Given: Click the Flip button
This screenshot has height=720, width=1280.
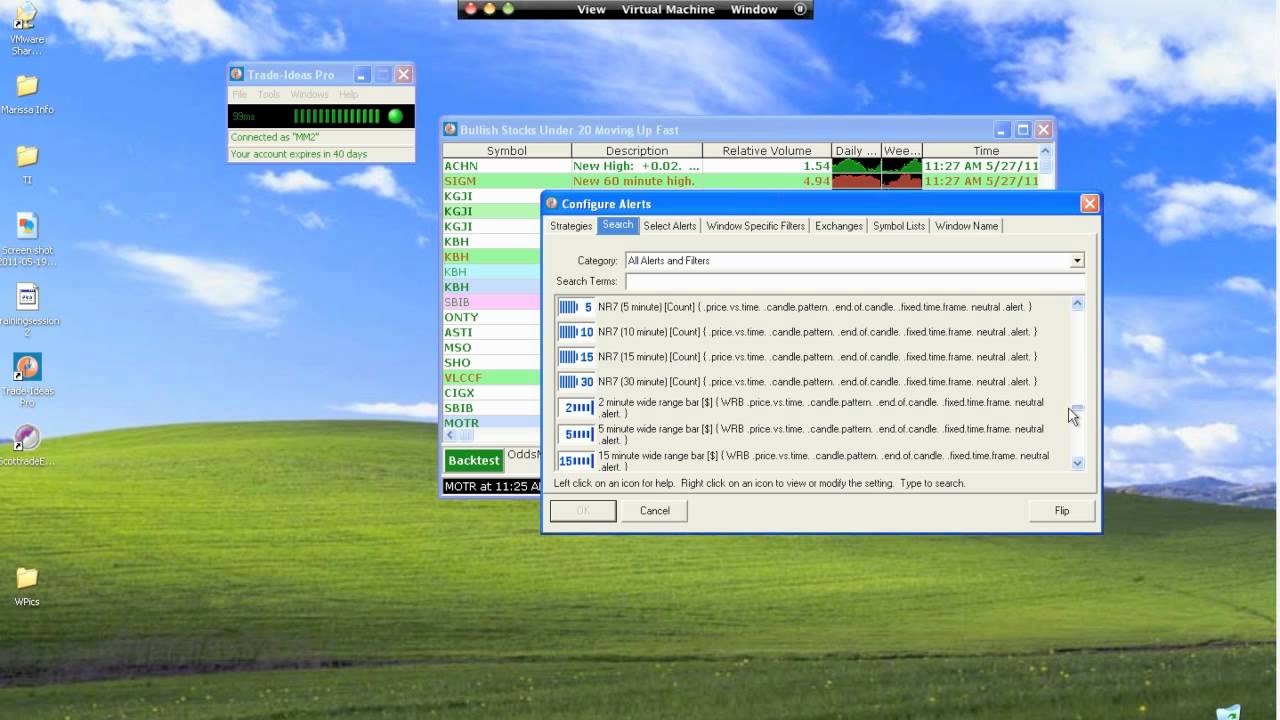Looking at the screenshot, I should coord(1062,510).
